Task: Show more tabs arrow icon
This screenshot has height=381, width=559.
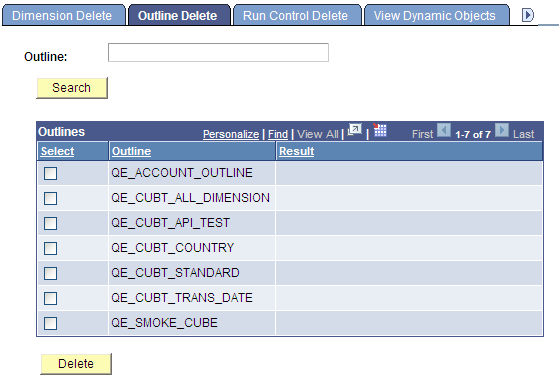Action: (x=528, y=15)
